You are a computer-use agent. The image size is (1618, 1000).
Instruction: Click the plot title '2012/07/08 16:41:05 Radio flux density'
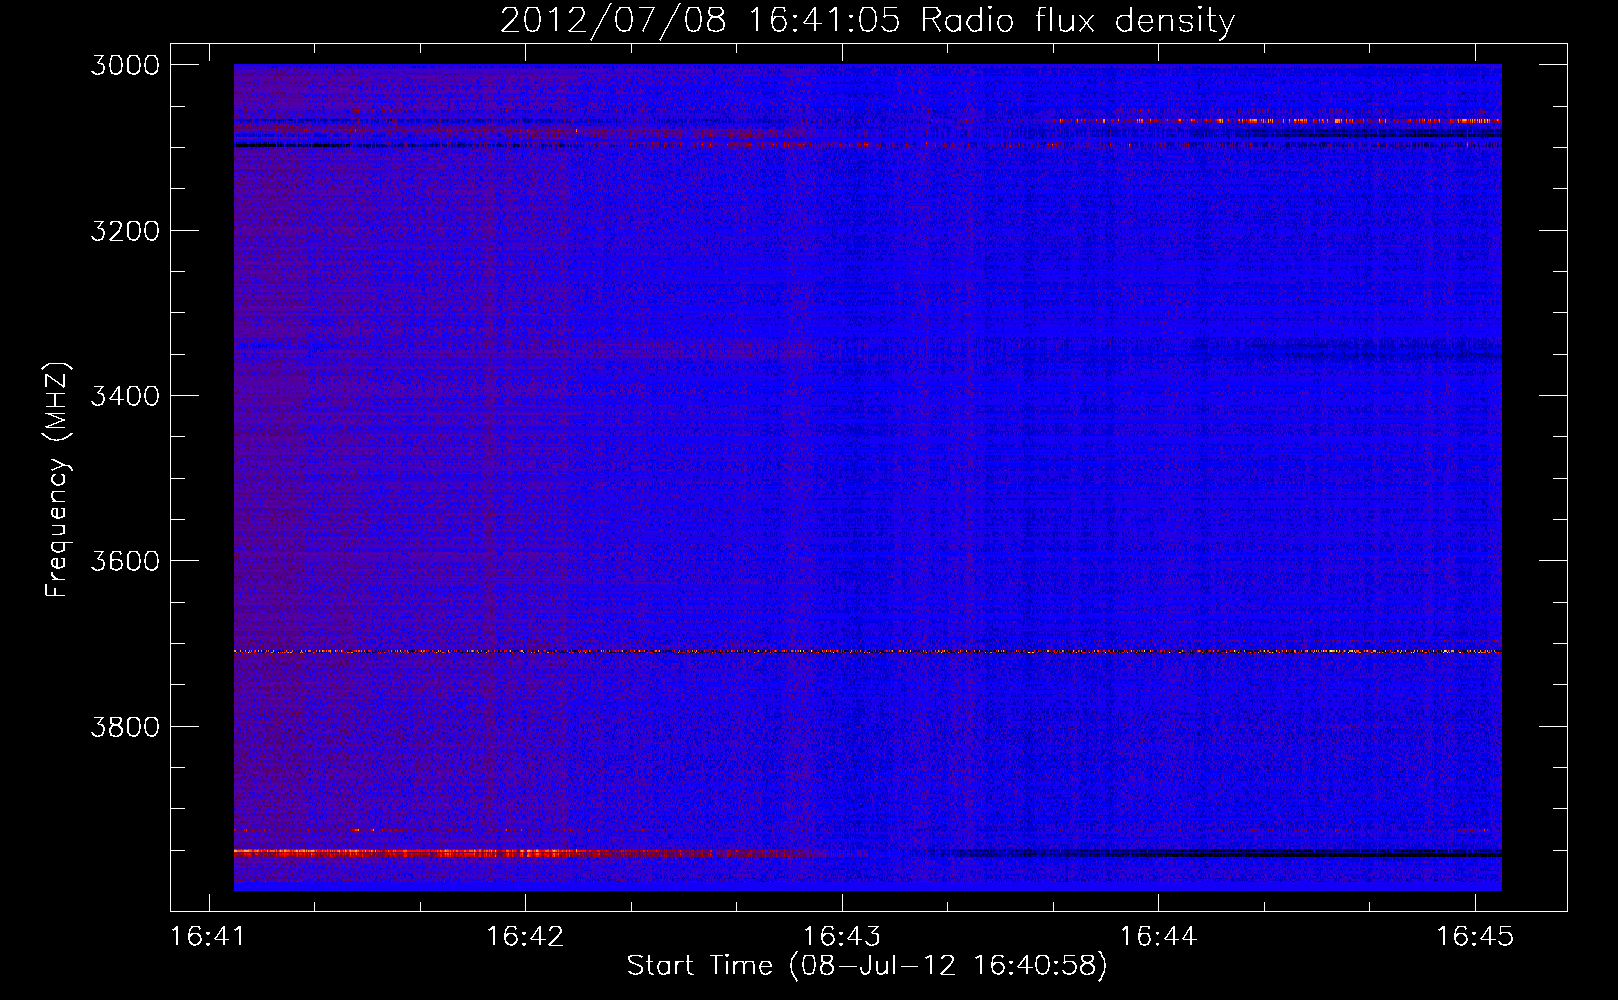coord(867,20)
